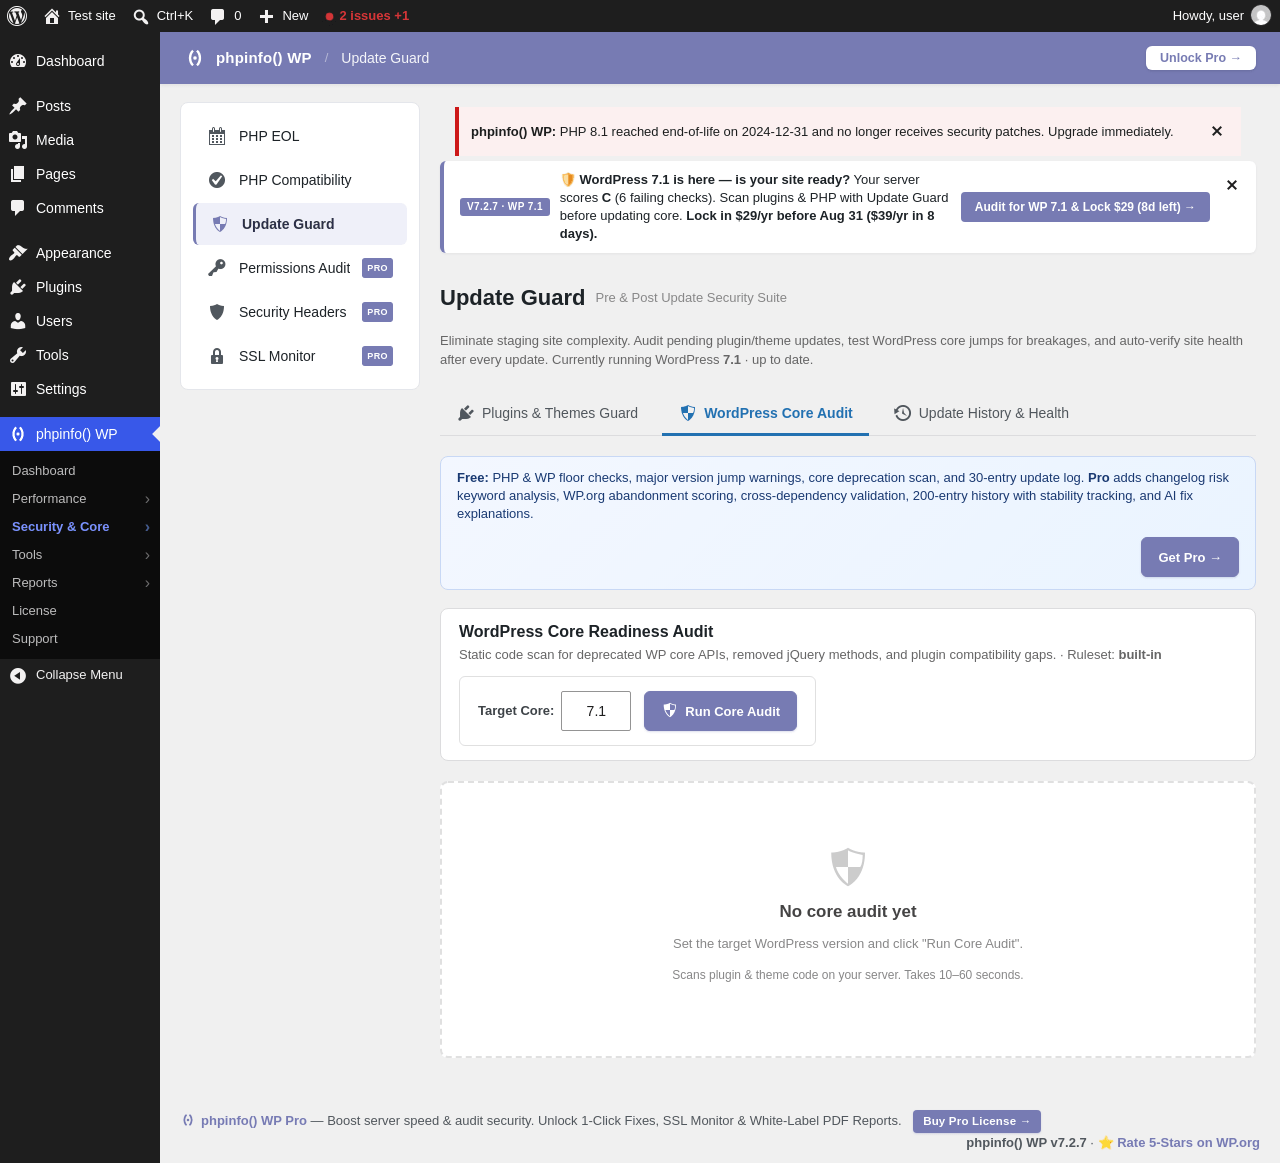
Task: Click the Unlock Pro button
Action: (x=1201, y=58)
